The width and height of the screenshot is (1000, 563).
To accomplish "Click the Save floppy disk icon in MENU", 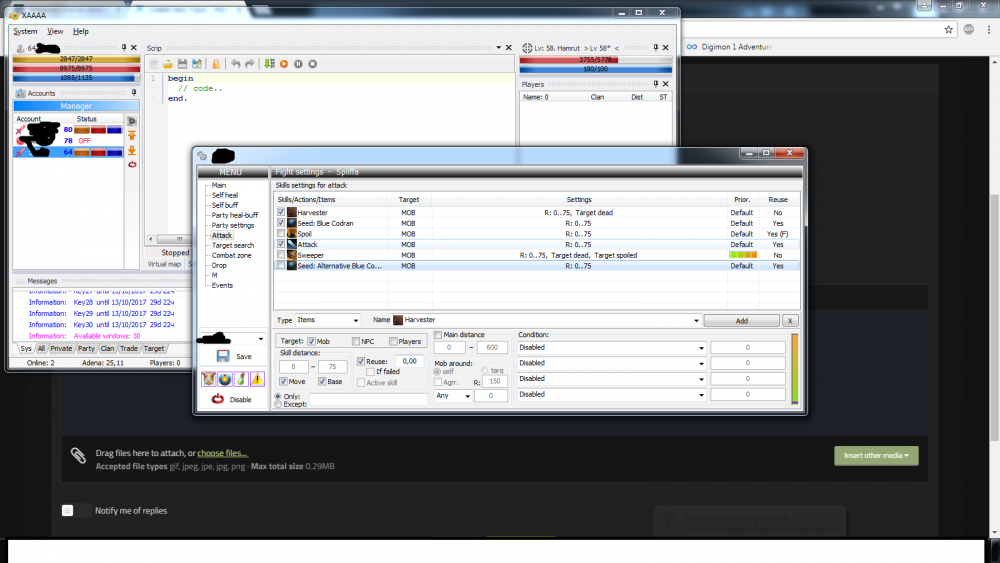I will (221, 356).
